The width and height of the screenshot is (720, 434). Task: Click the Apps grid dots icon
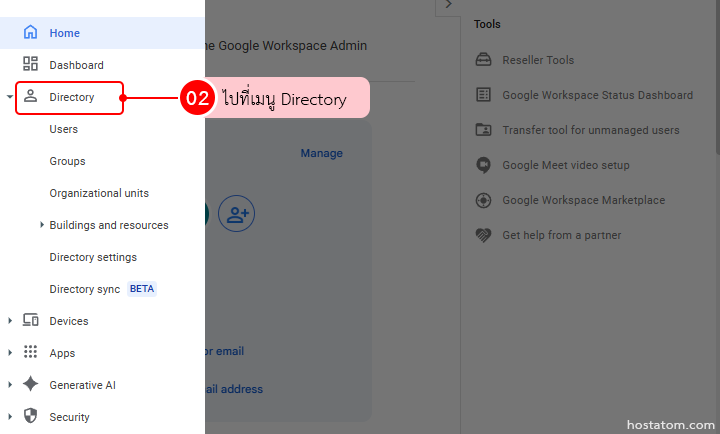click(30, 352)
